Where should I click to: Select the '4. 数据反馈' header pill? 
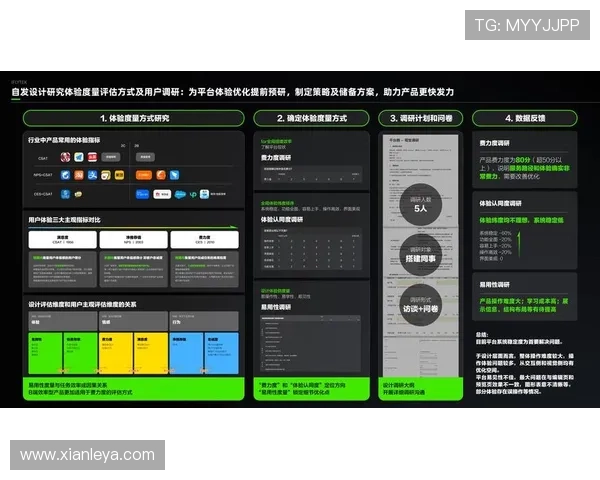[525, 118]
